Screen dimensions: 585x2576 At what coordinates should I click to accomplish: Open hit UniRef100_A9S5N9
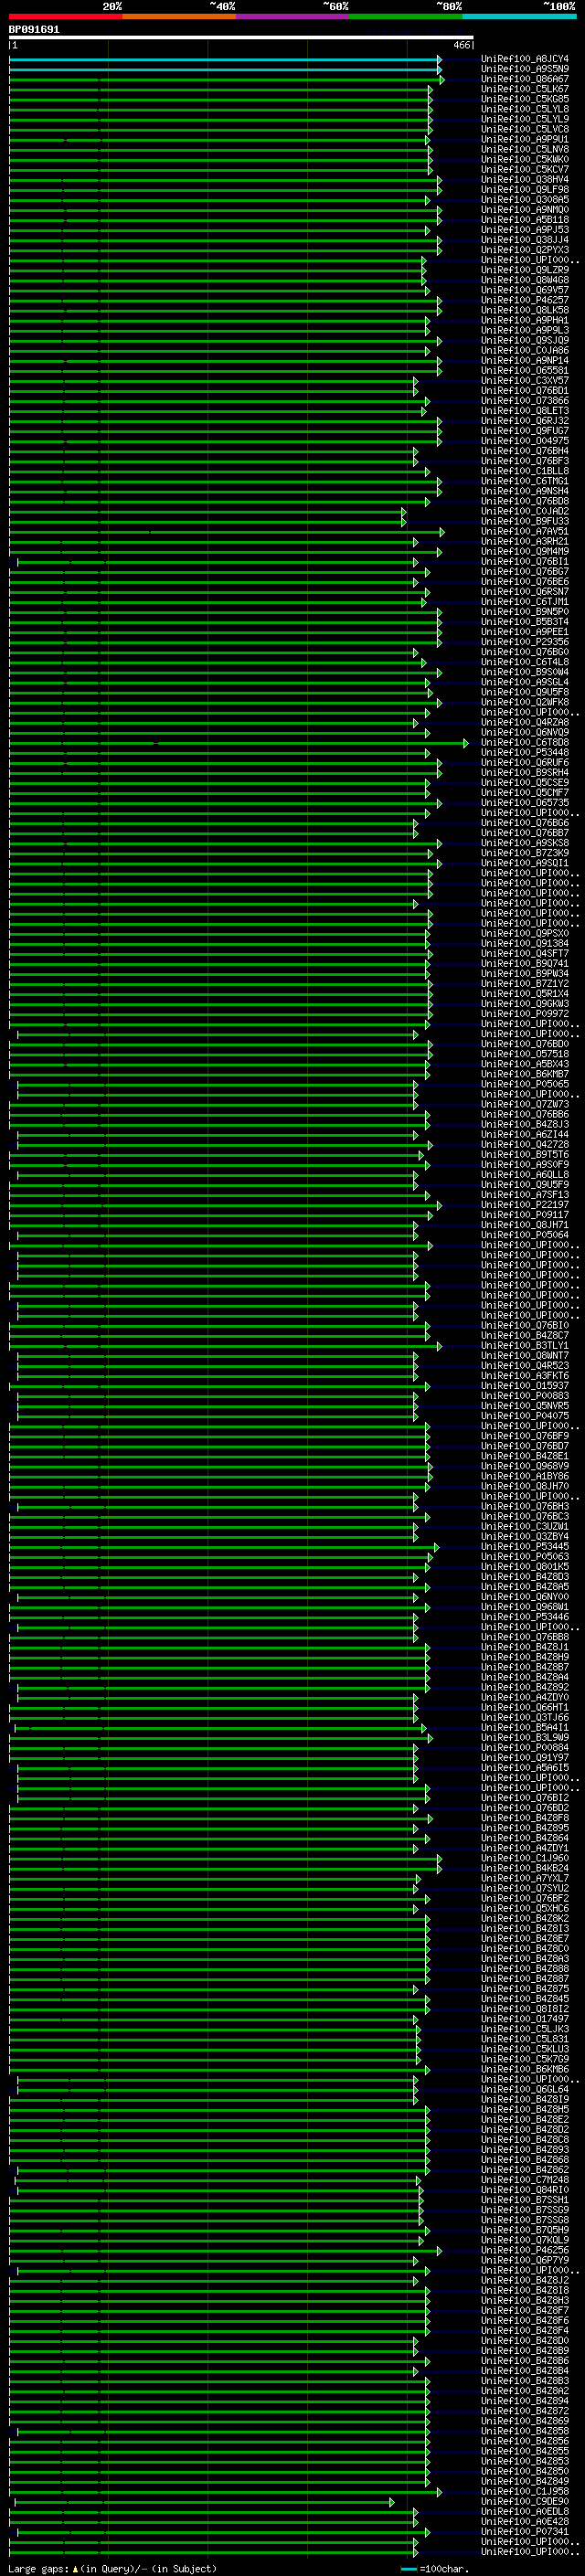(525, 69)
